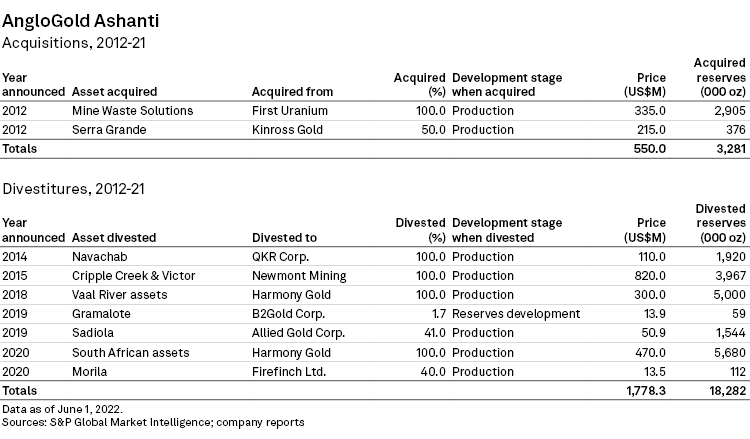This screenshot has width=750, height=439.
Task: Click the S&P Global Market Intelligence source line
Action: (153, 423)
